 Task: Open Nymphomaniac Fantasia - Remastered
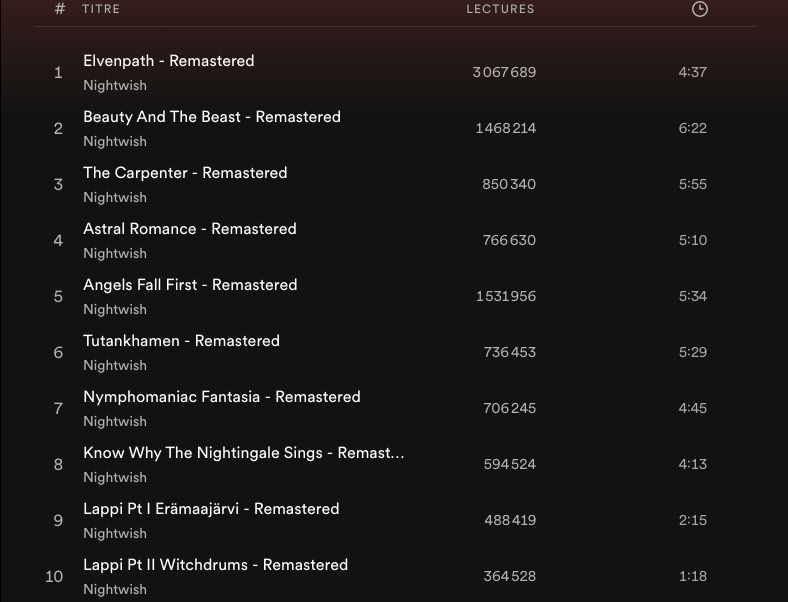pos(221,397)
